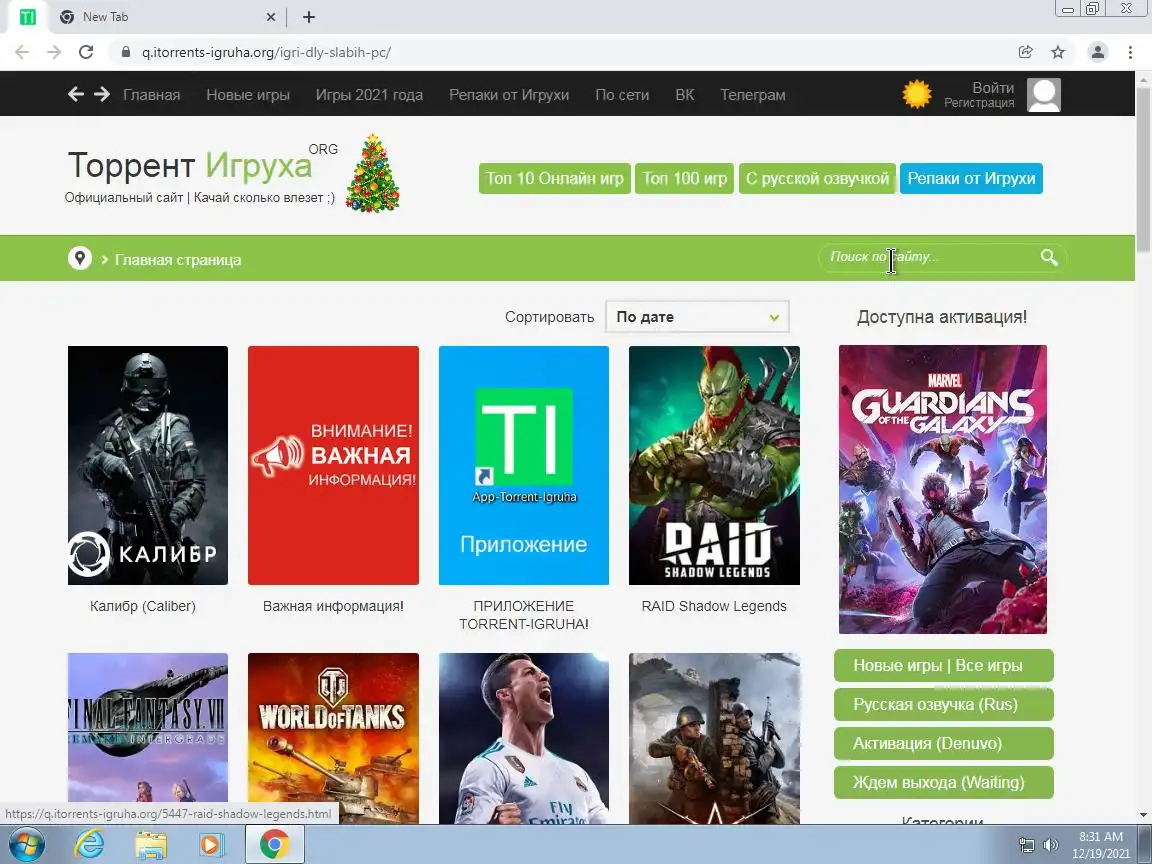Click the site's left arrow navigation icon

click(76, 94)
